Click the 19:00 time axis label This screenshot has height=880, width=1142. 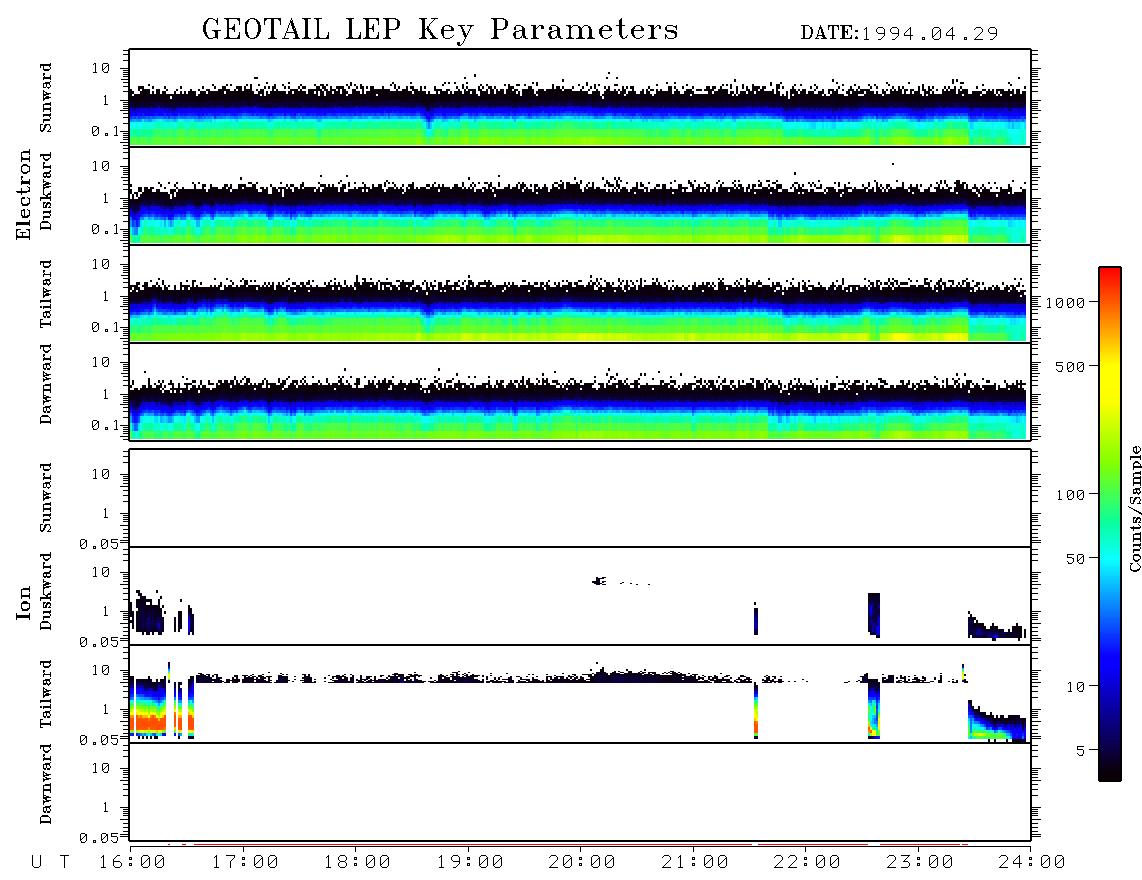[470, 862]
